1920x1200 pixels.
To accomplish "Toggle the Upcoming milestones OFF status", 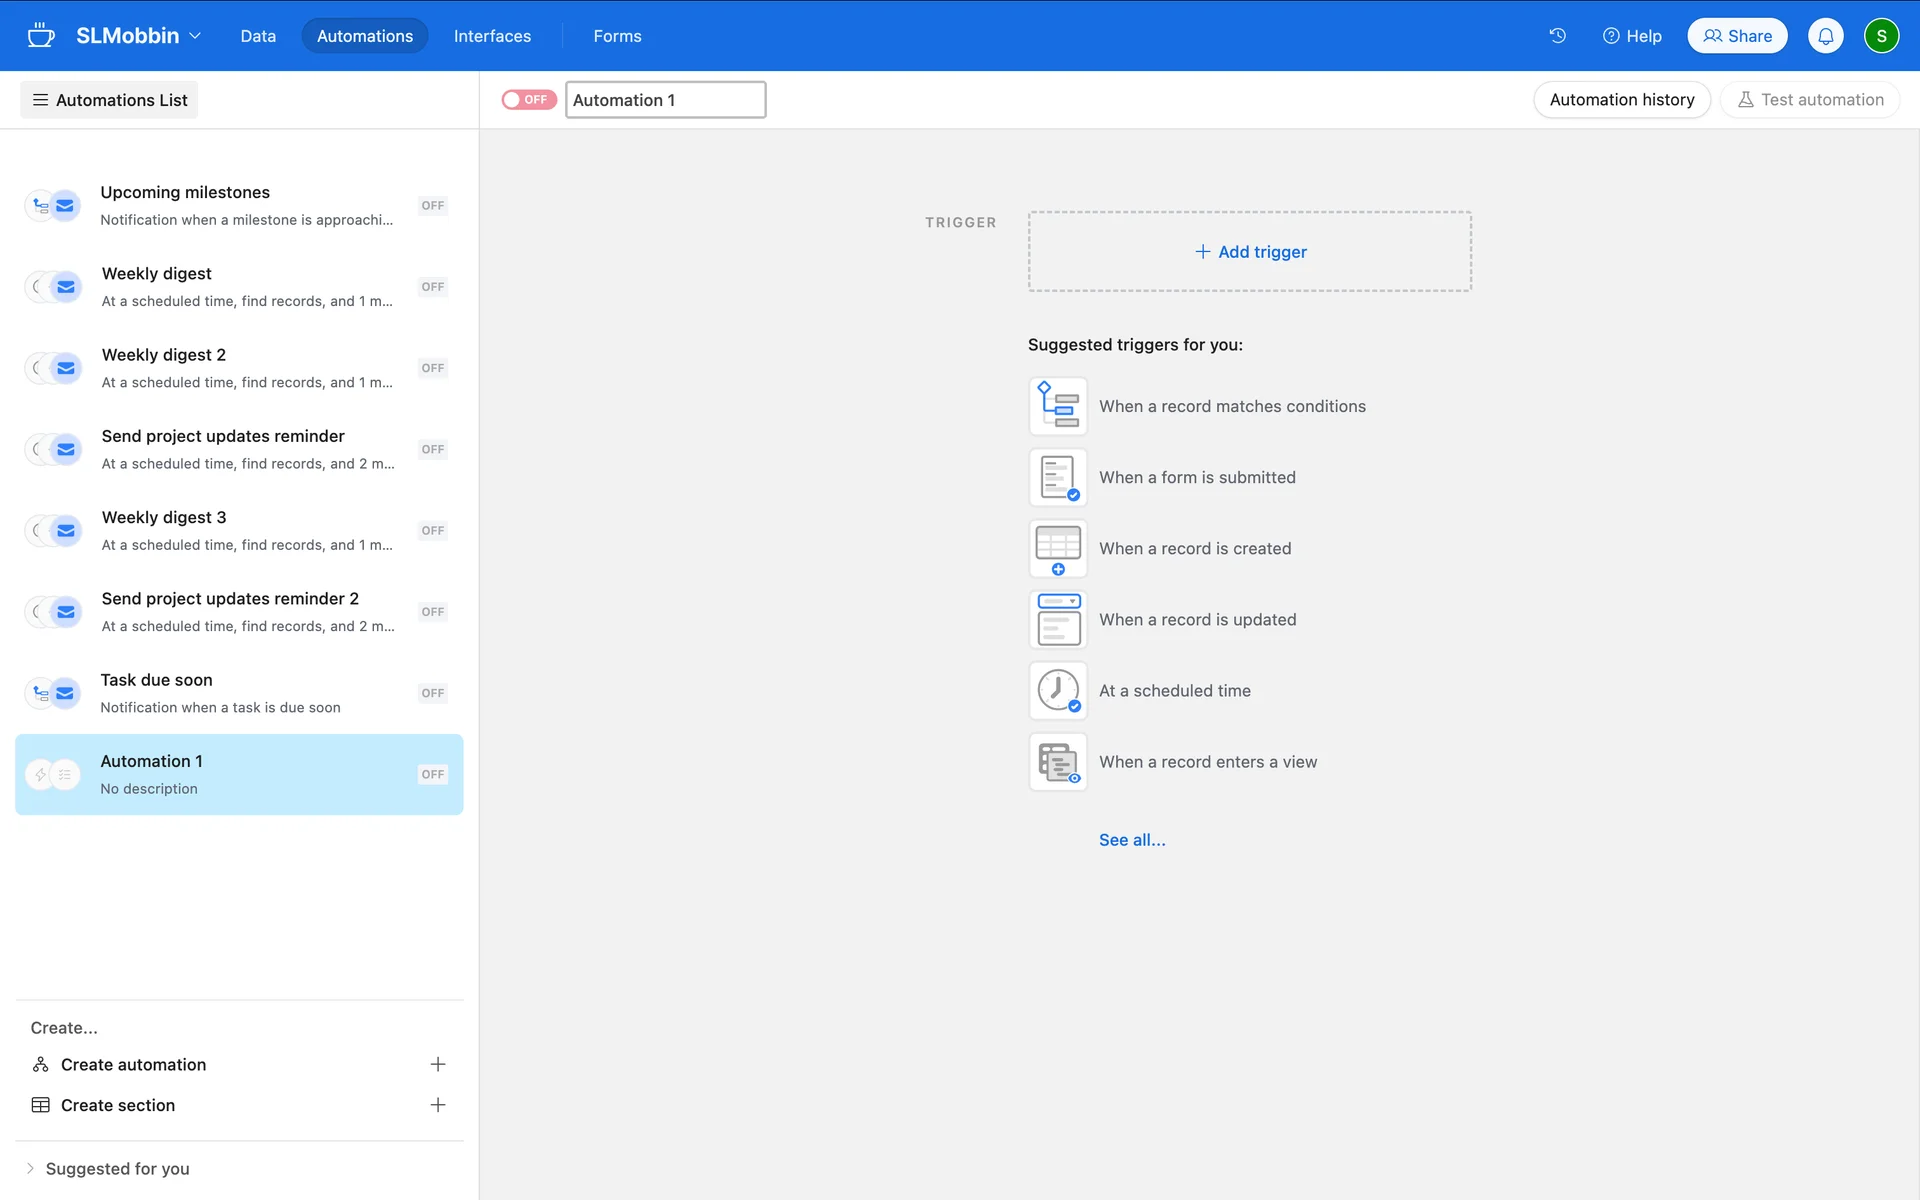I will pos(432,206).
